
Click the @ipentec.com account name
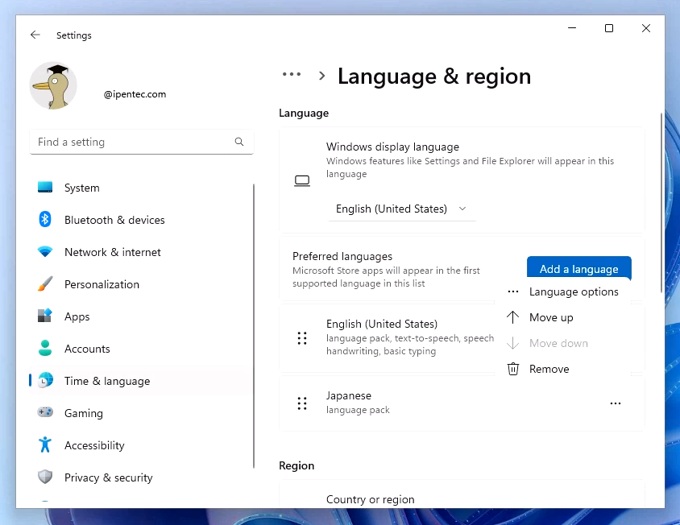coord(135,94)
